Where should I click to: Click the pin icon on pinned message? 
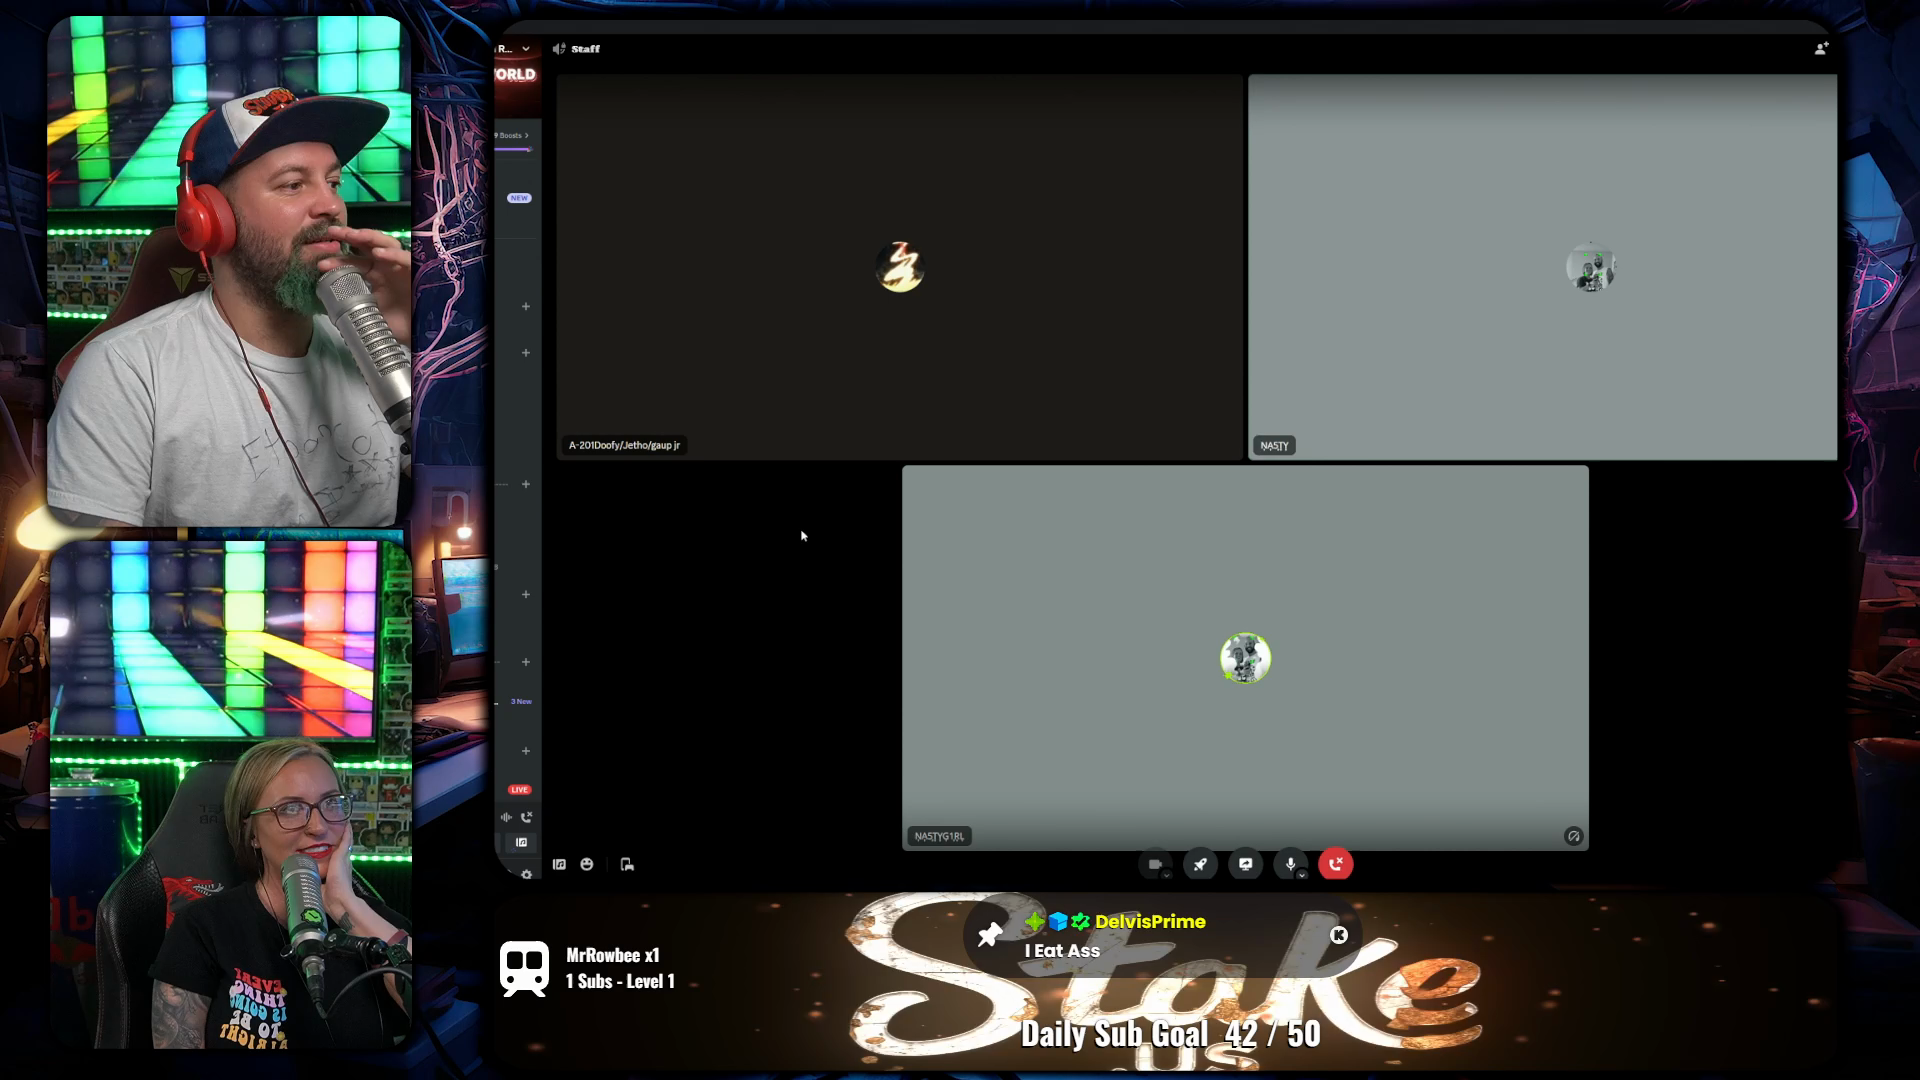coord(989,934)
